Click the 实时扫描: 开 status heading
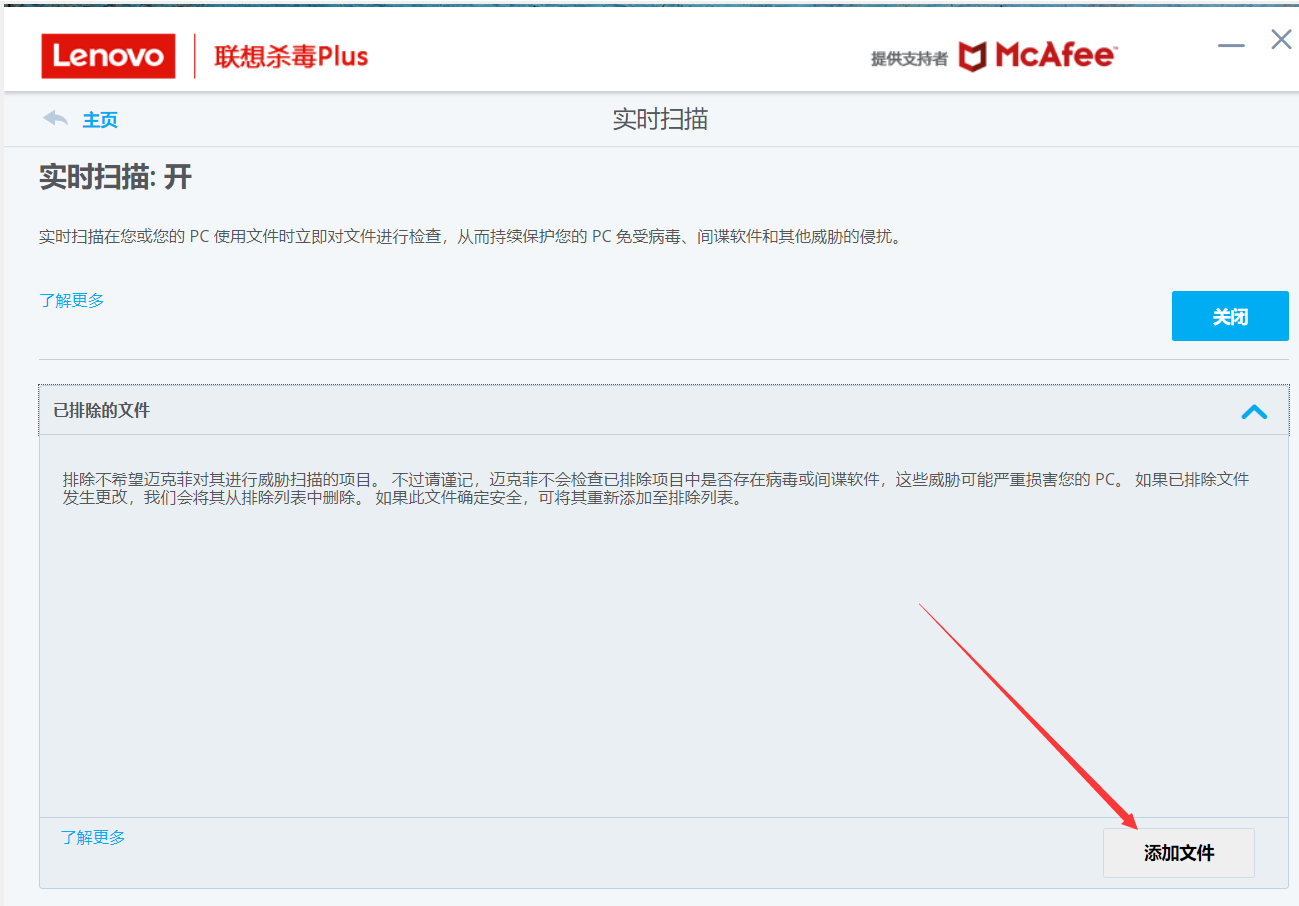This screenshot has height=906, width=1299. [115, 178]
